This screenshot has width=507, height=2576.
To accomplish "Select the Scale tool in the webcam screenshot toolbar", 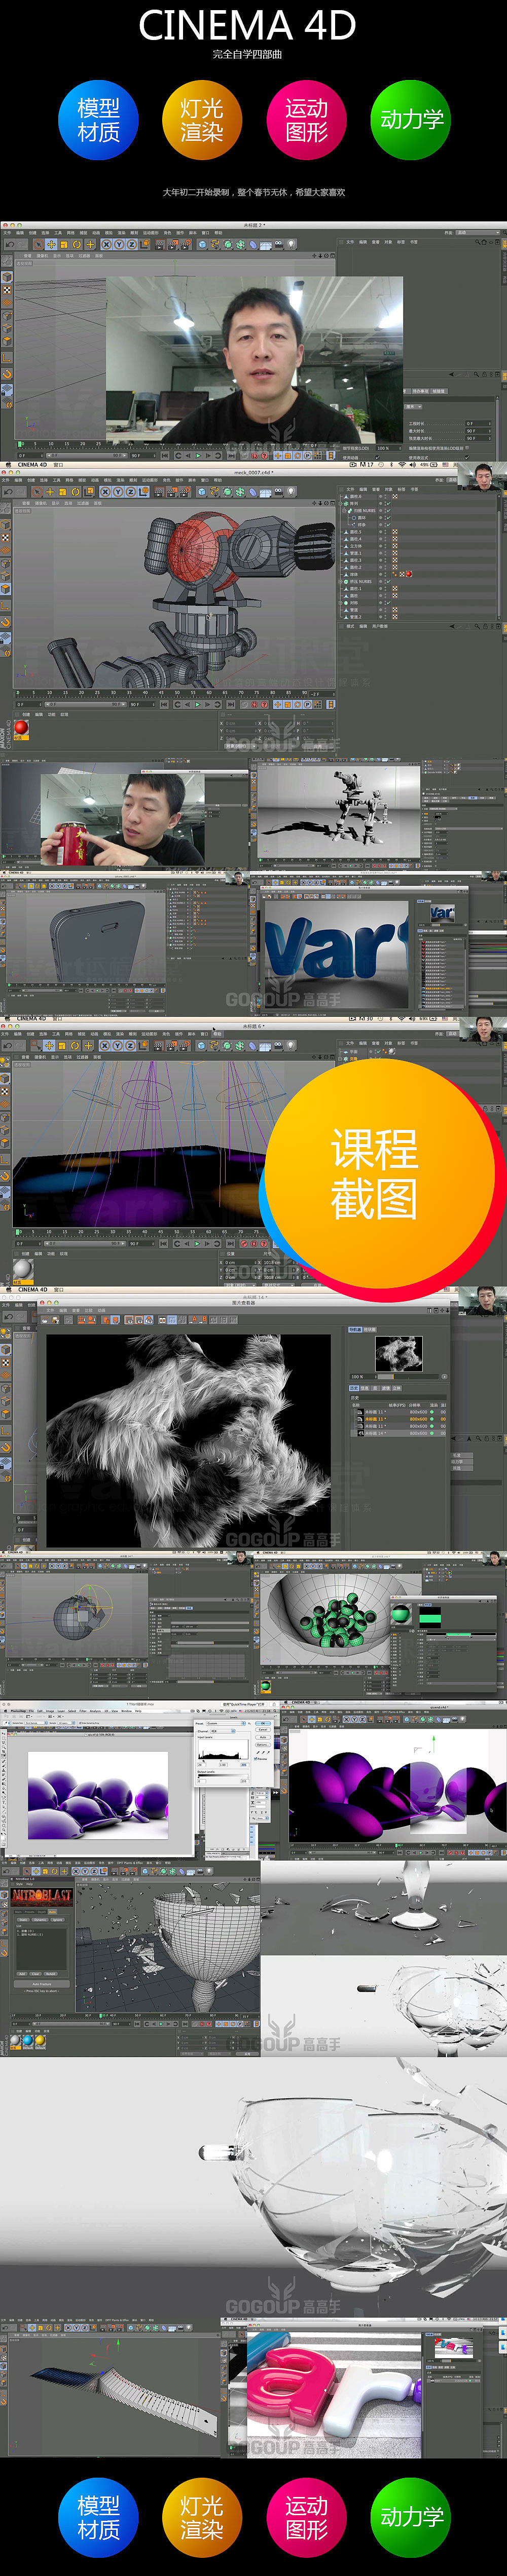I will coord(64,243).
